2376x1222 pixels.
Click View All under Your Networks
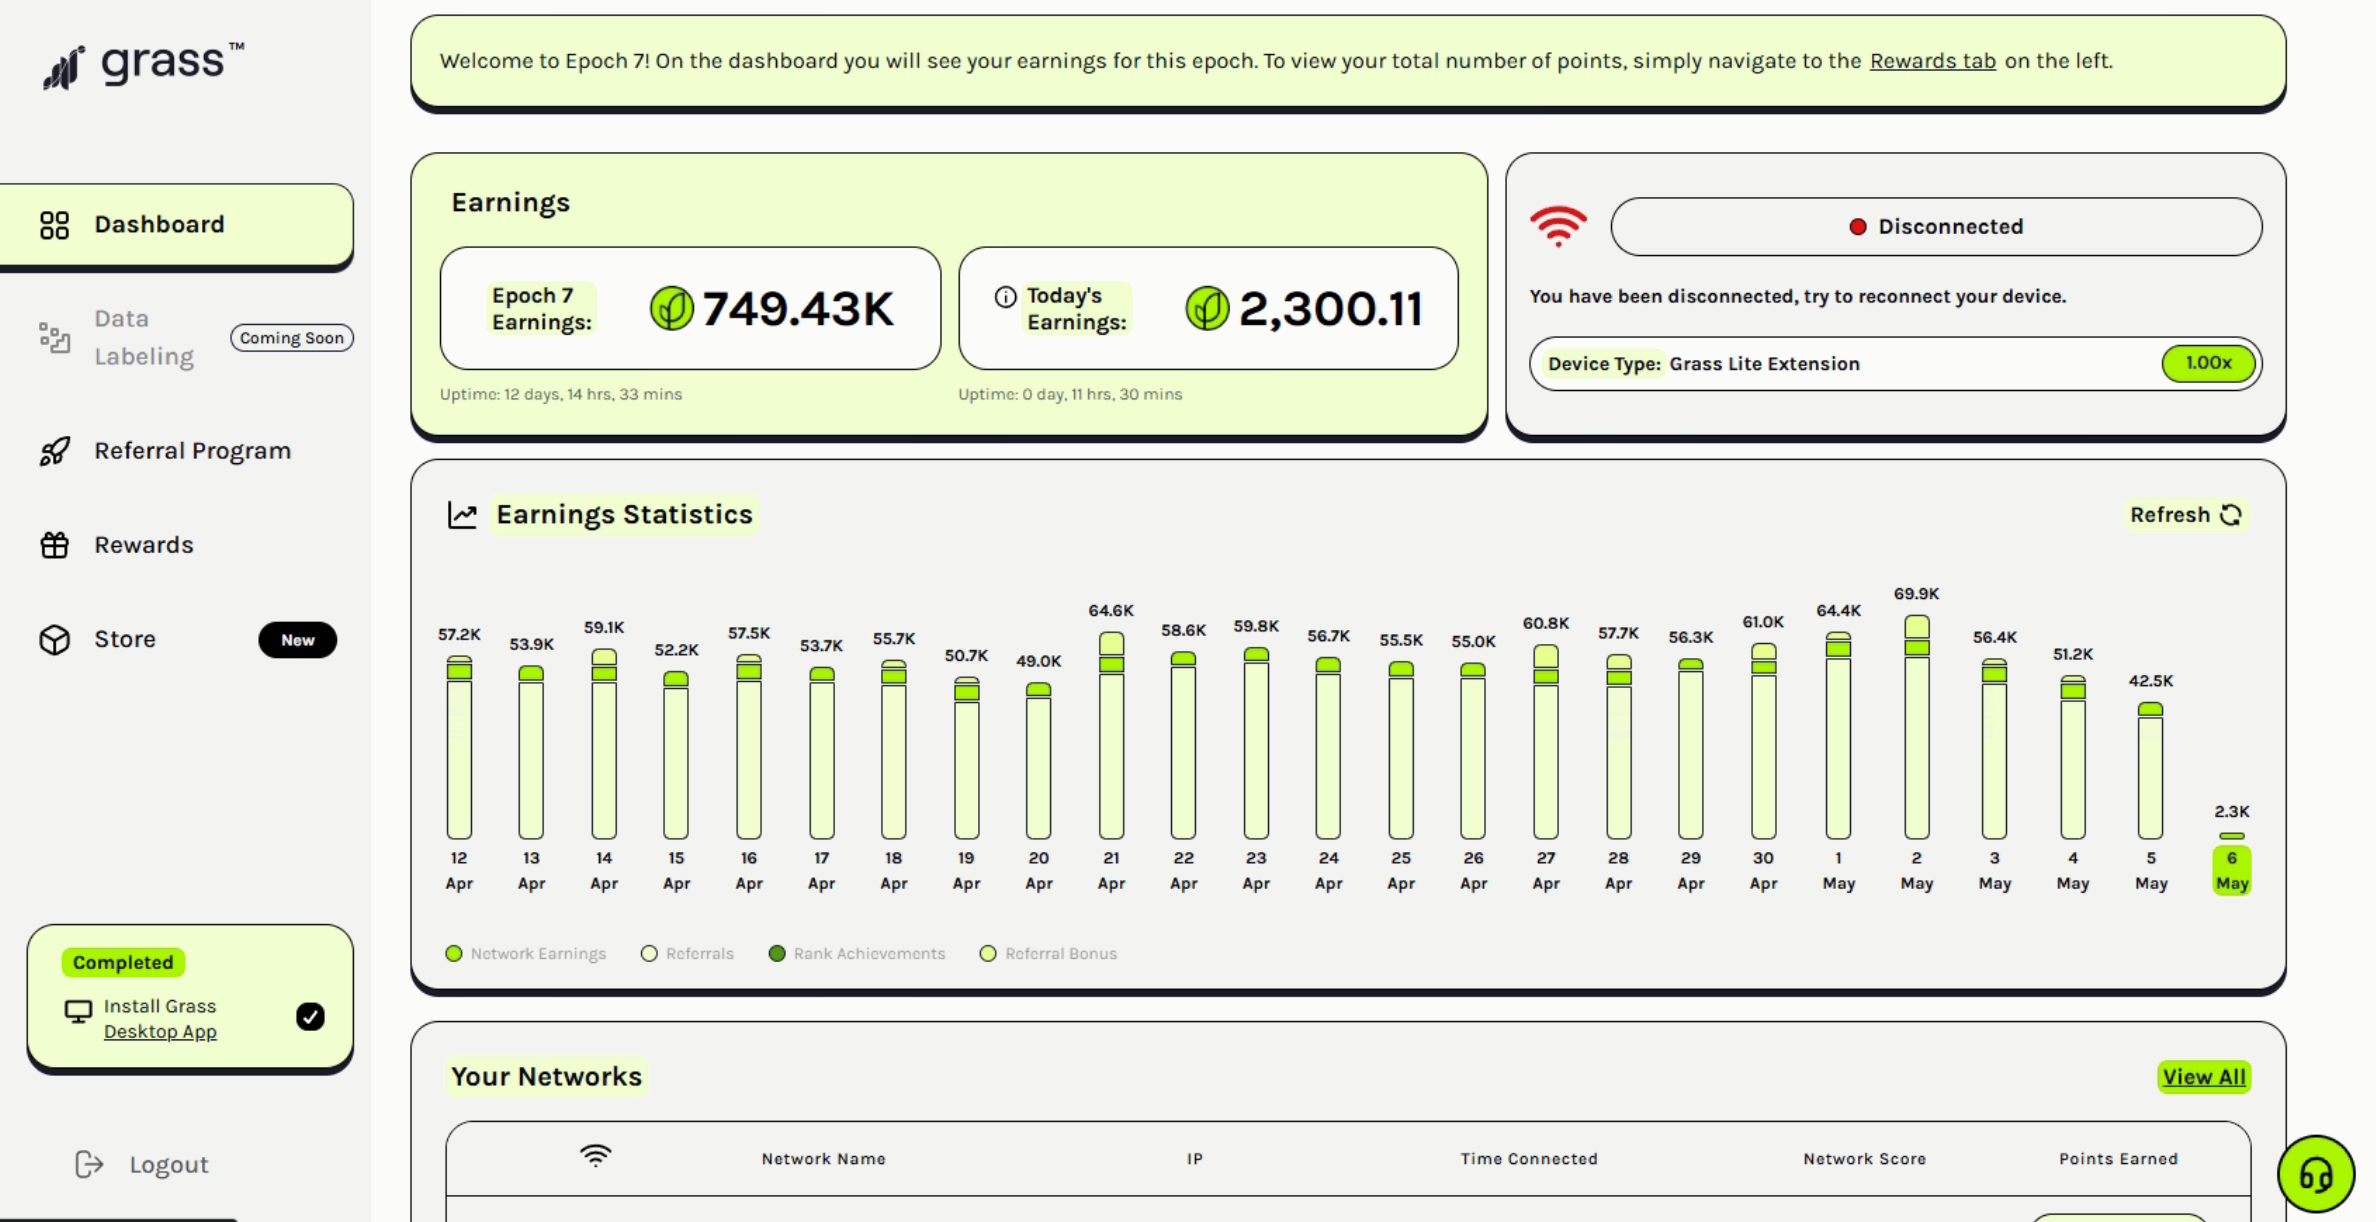click(2205, 1077)
